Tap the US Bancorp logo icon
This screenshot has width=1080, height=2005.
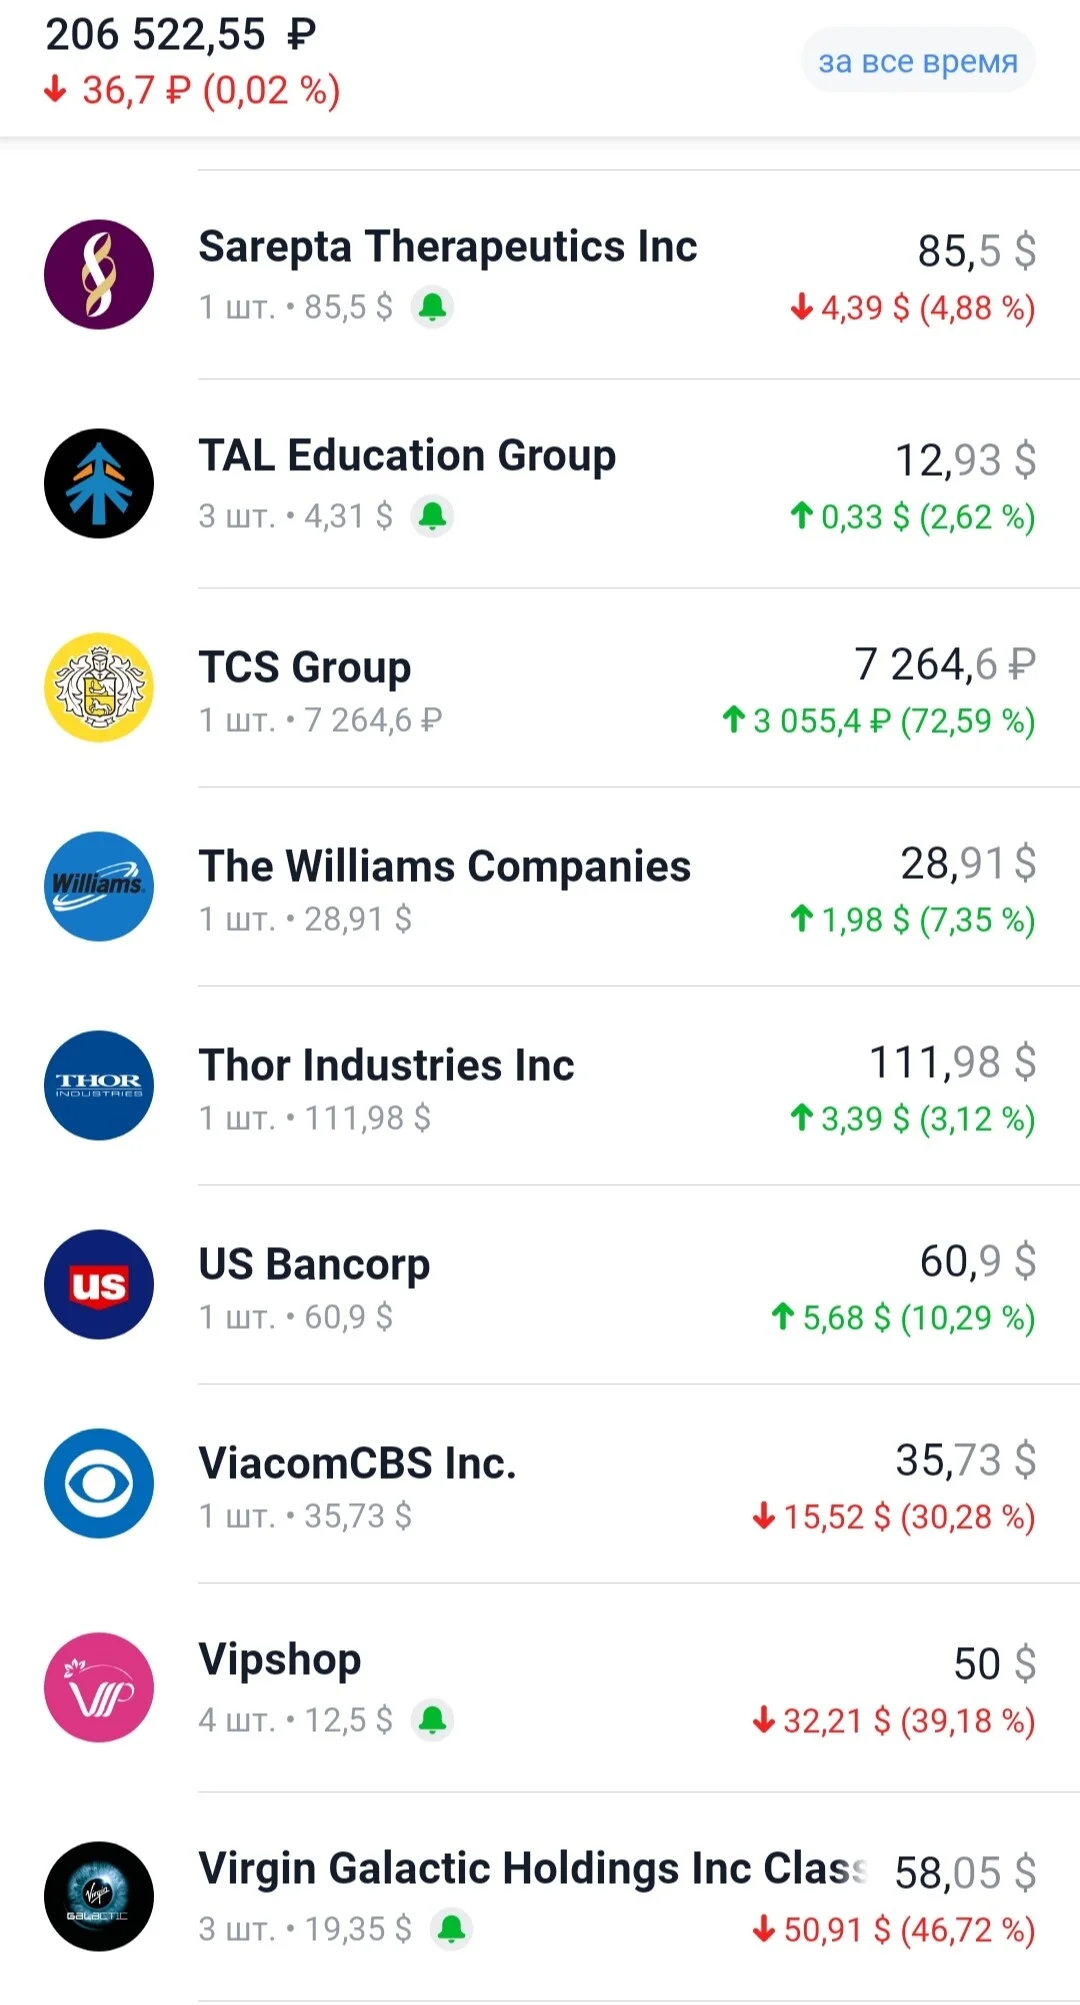click(x=99, y=1284)
